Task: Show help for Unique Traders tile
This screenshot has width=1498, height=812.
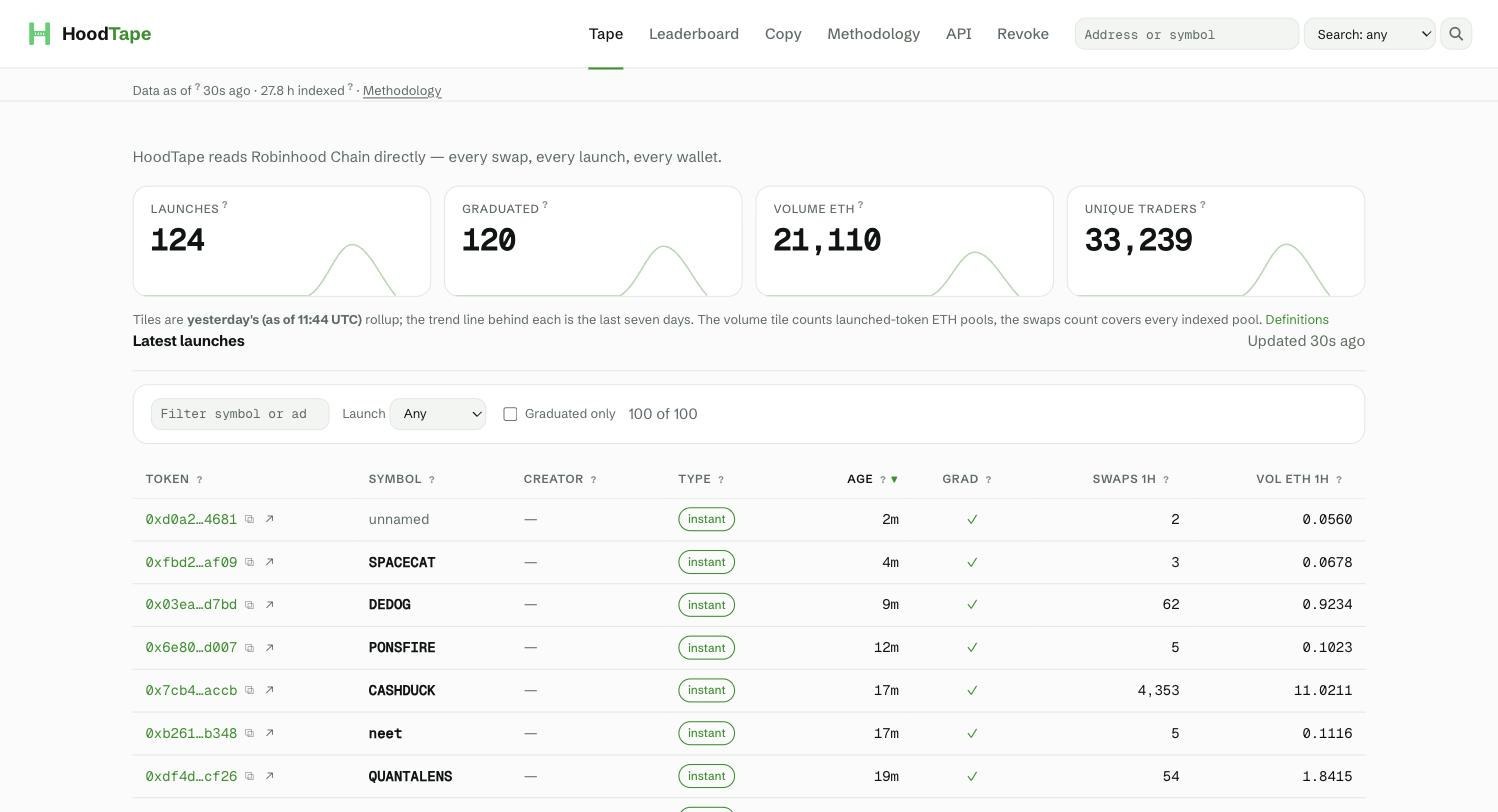Action: 1203,205
